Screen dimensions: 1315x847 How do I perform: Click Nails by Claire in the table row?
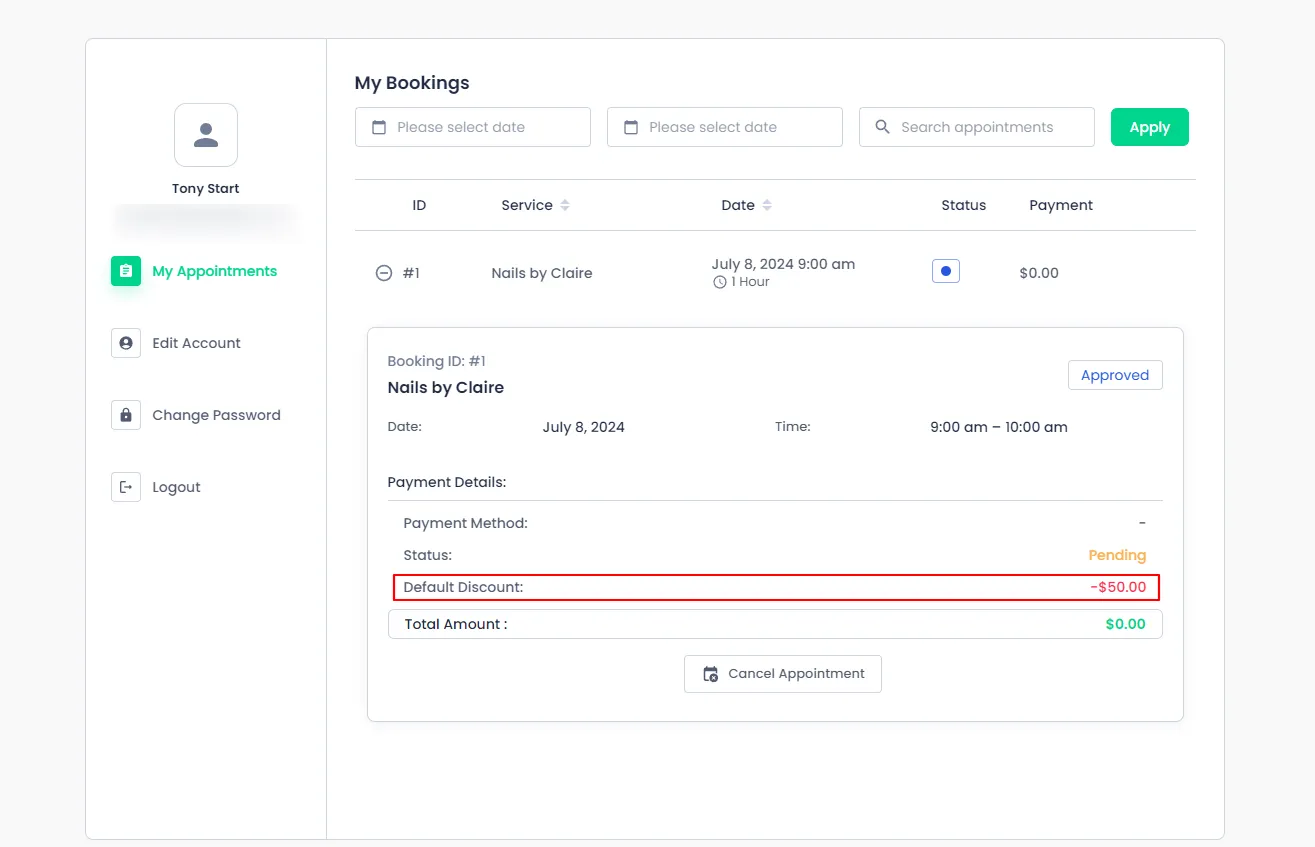(542, 273)
